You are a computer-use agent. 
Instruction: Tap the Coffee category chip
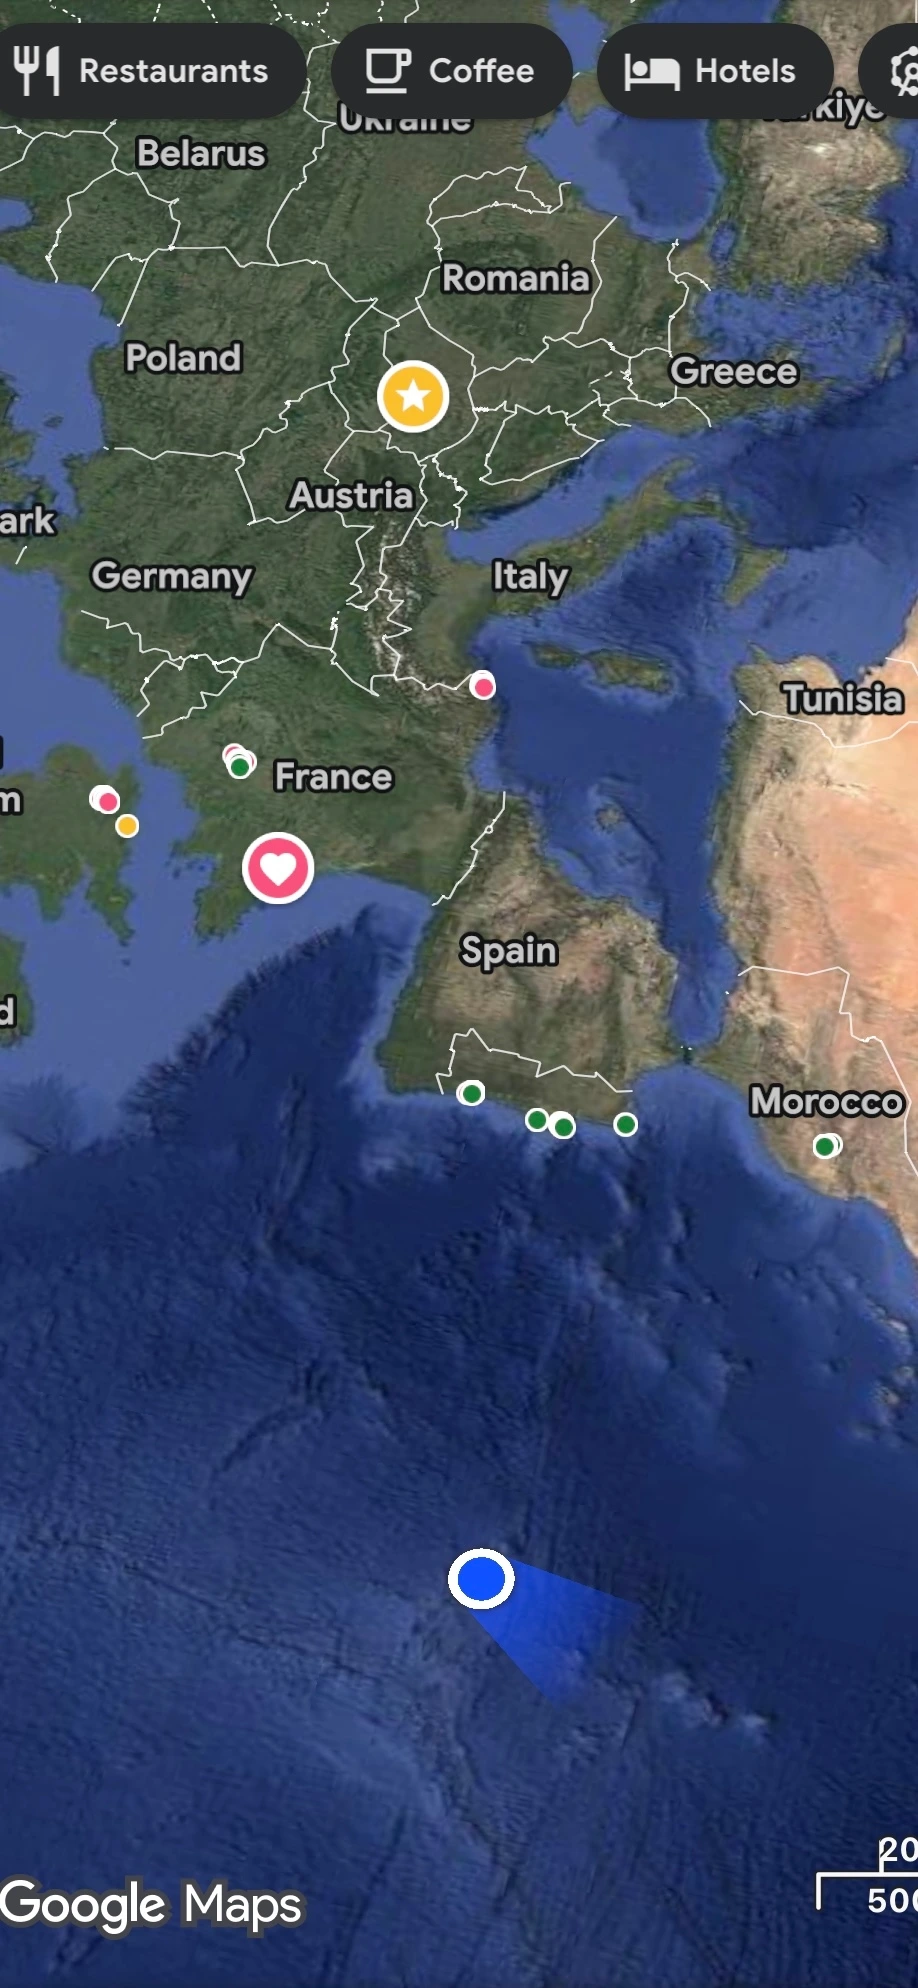451,71
